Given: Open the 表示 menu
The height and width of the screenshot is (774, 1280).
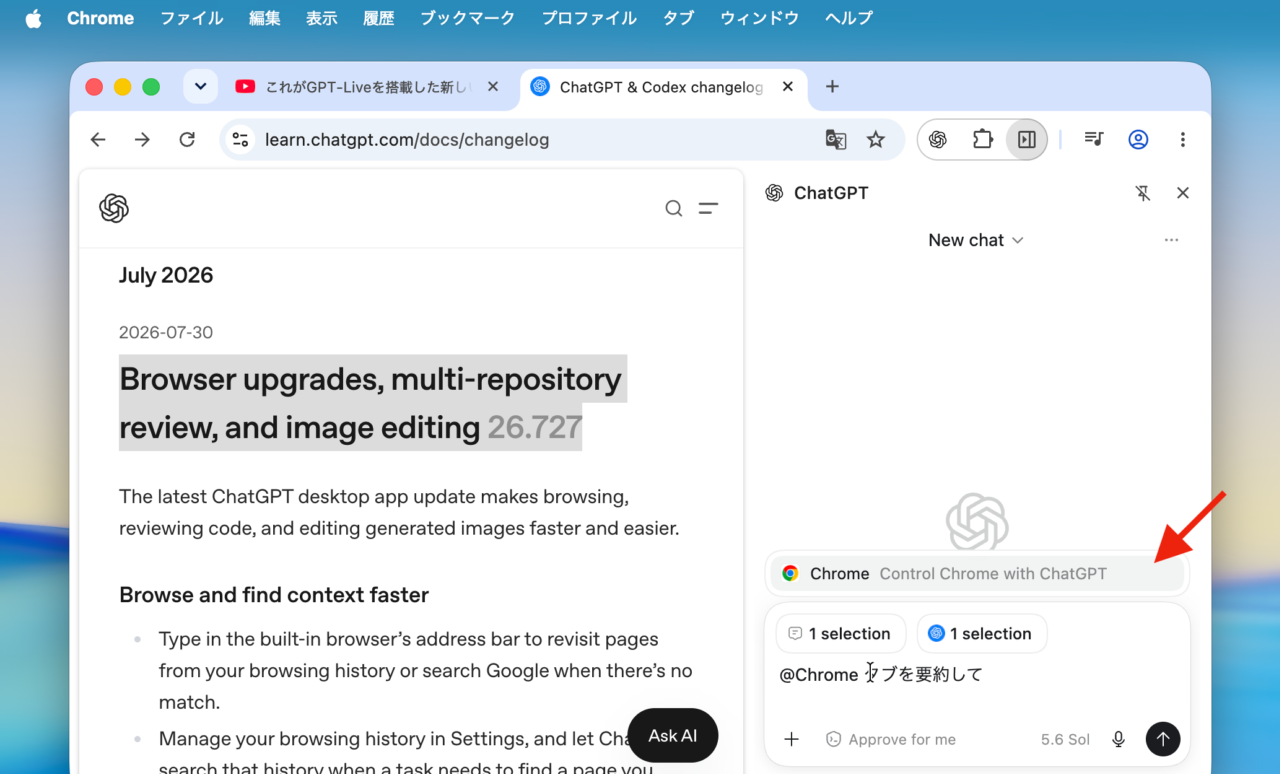Looking at the screenshot, I should click(x=321, y=18).
